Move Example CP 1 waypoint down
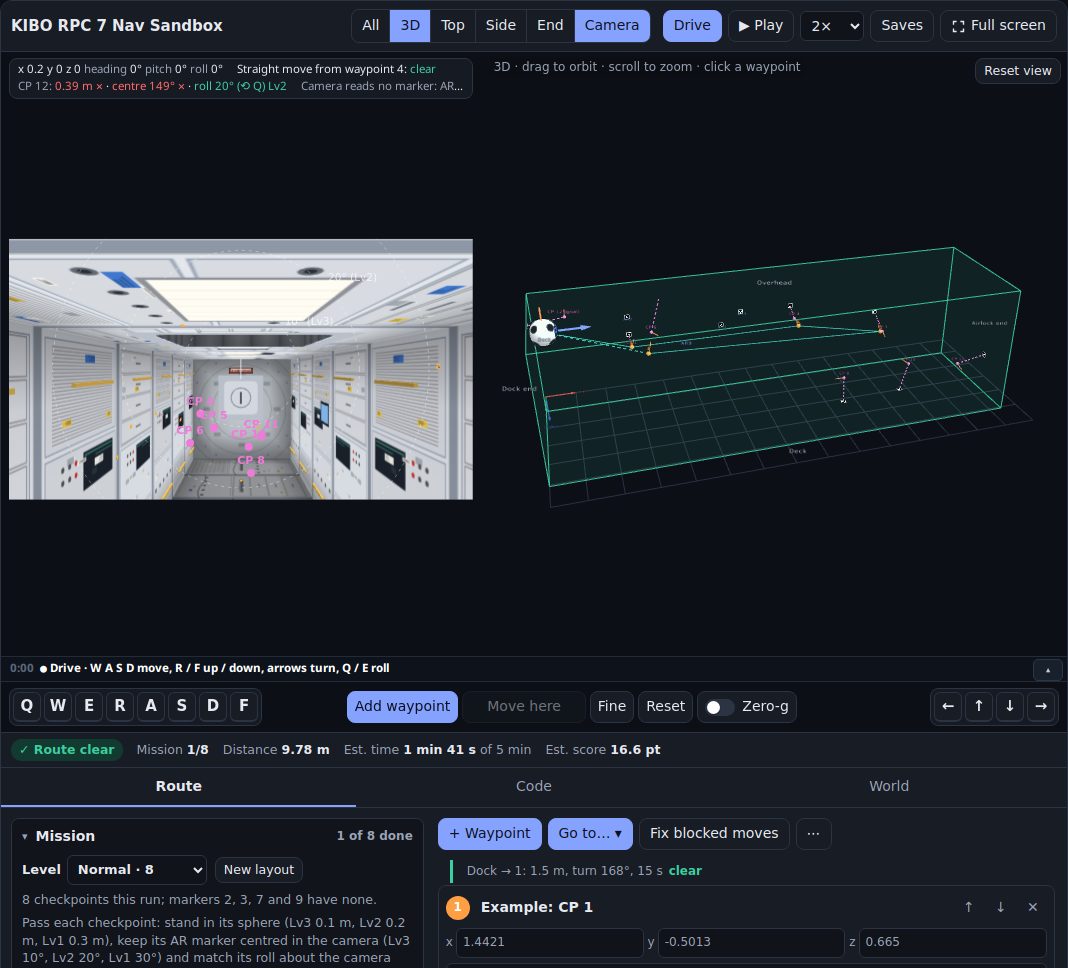1068x968 pixels. (x=1001, y=907)
